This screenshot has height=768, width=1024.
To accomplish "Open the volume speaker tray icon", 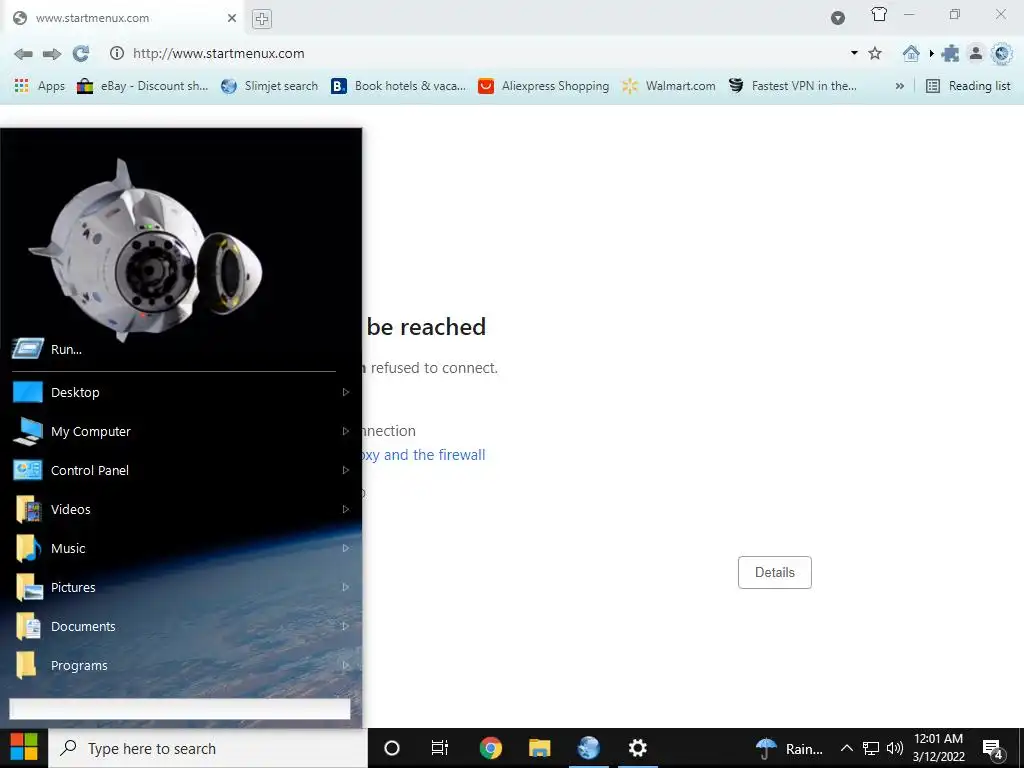I will [895, 748].
